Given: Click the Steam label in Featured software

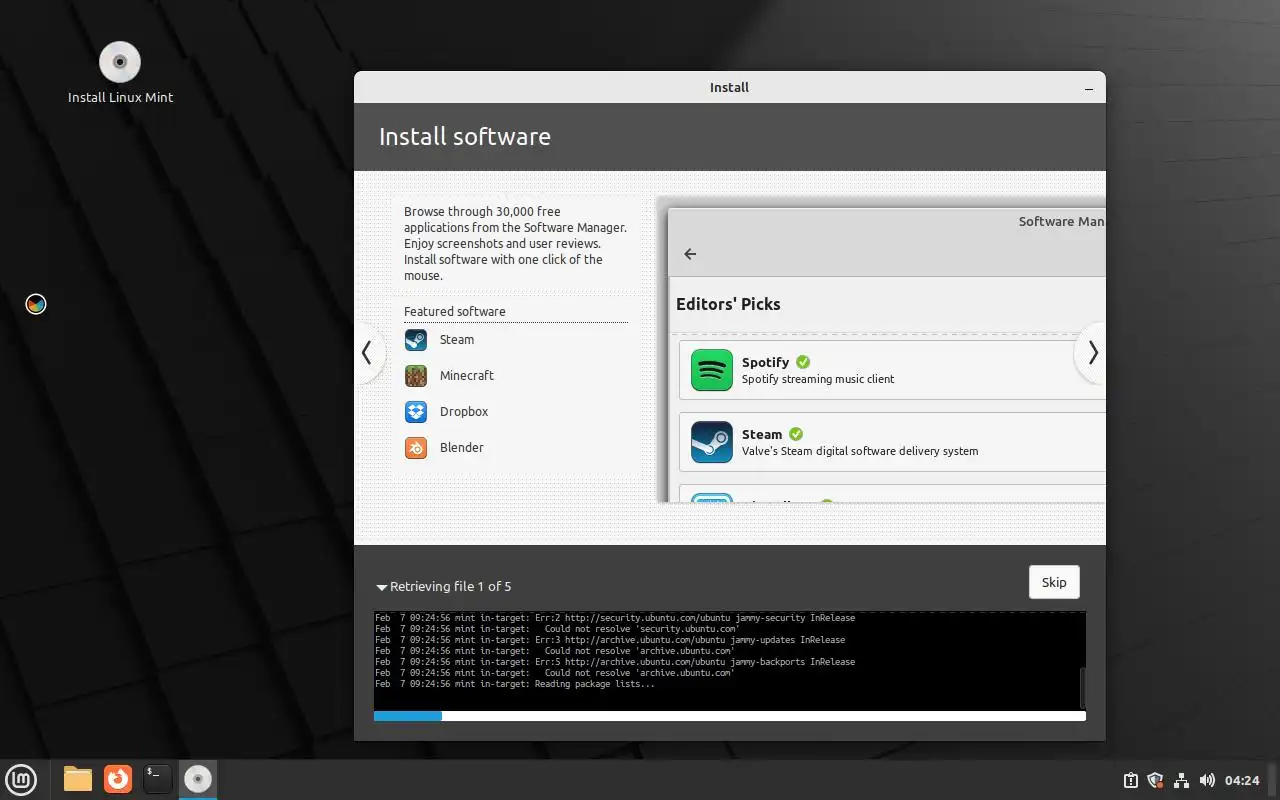Looking at the screenshot, I should click(457, 340).
